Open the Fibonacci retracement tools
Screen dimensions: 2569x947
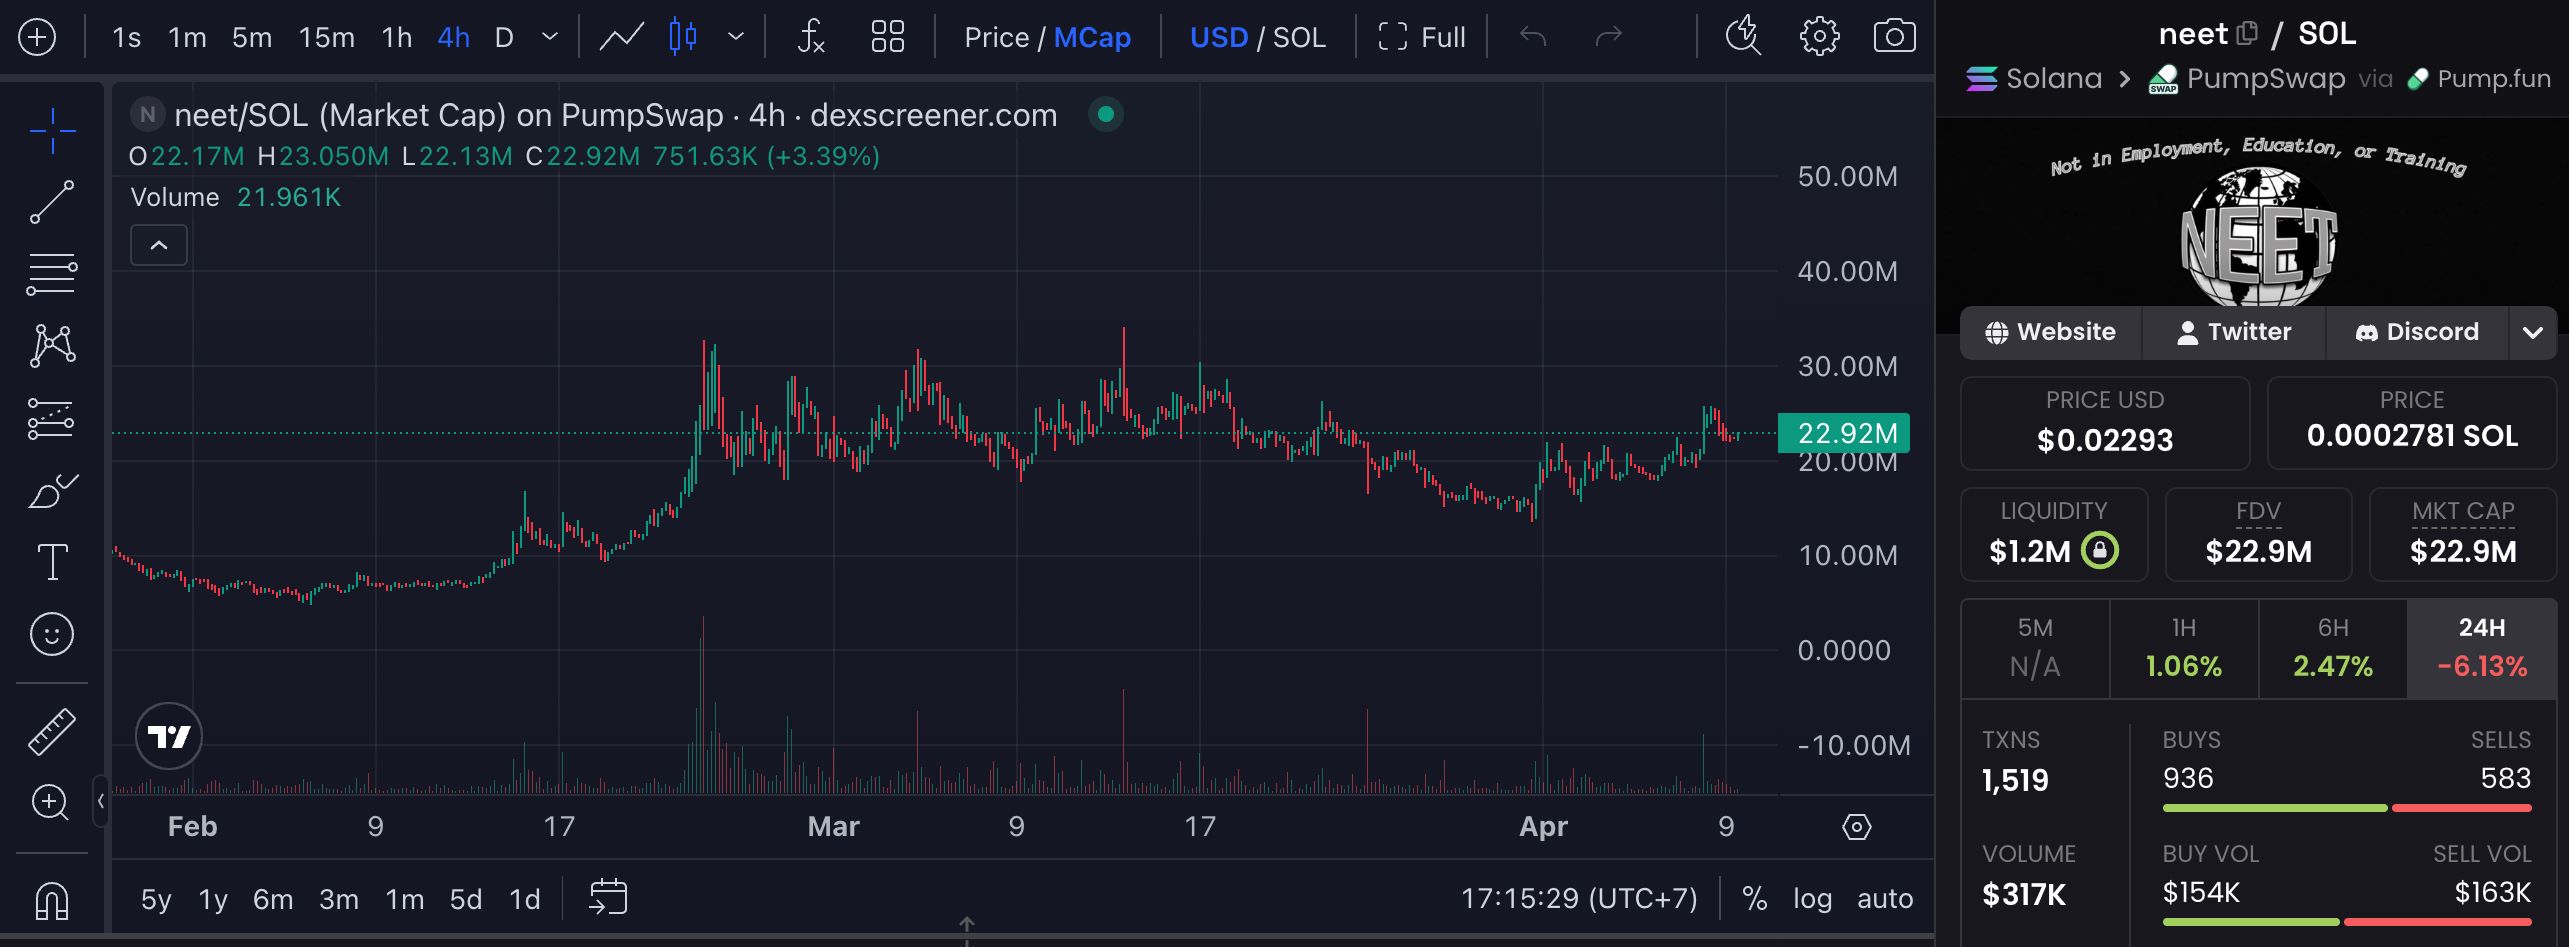click(52, 274)
